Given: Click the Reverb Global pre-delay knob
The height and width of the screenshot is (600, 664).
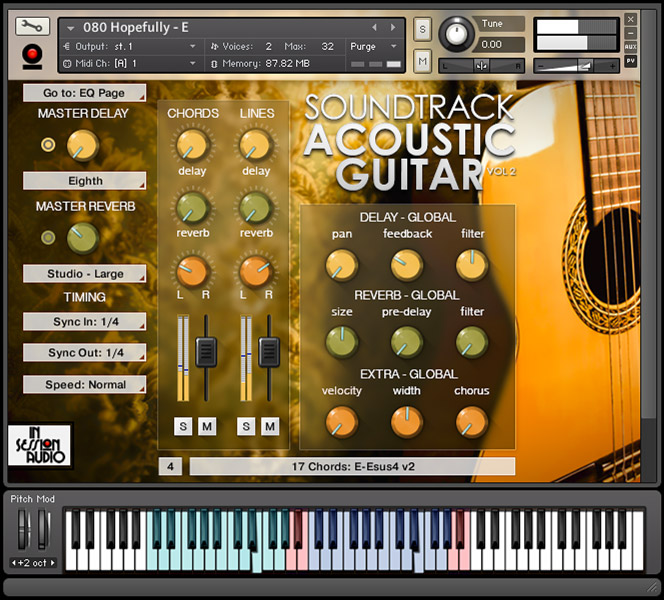Looking at the screenshot, I should [x=407, y=342].
